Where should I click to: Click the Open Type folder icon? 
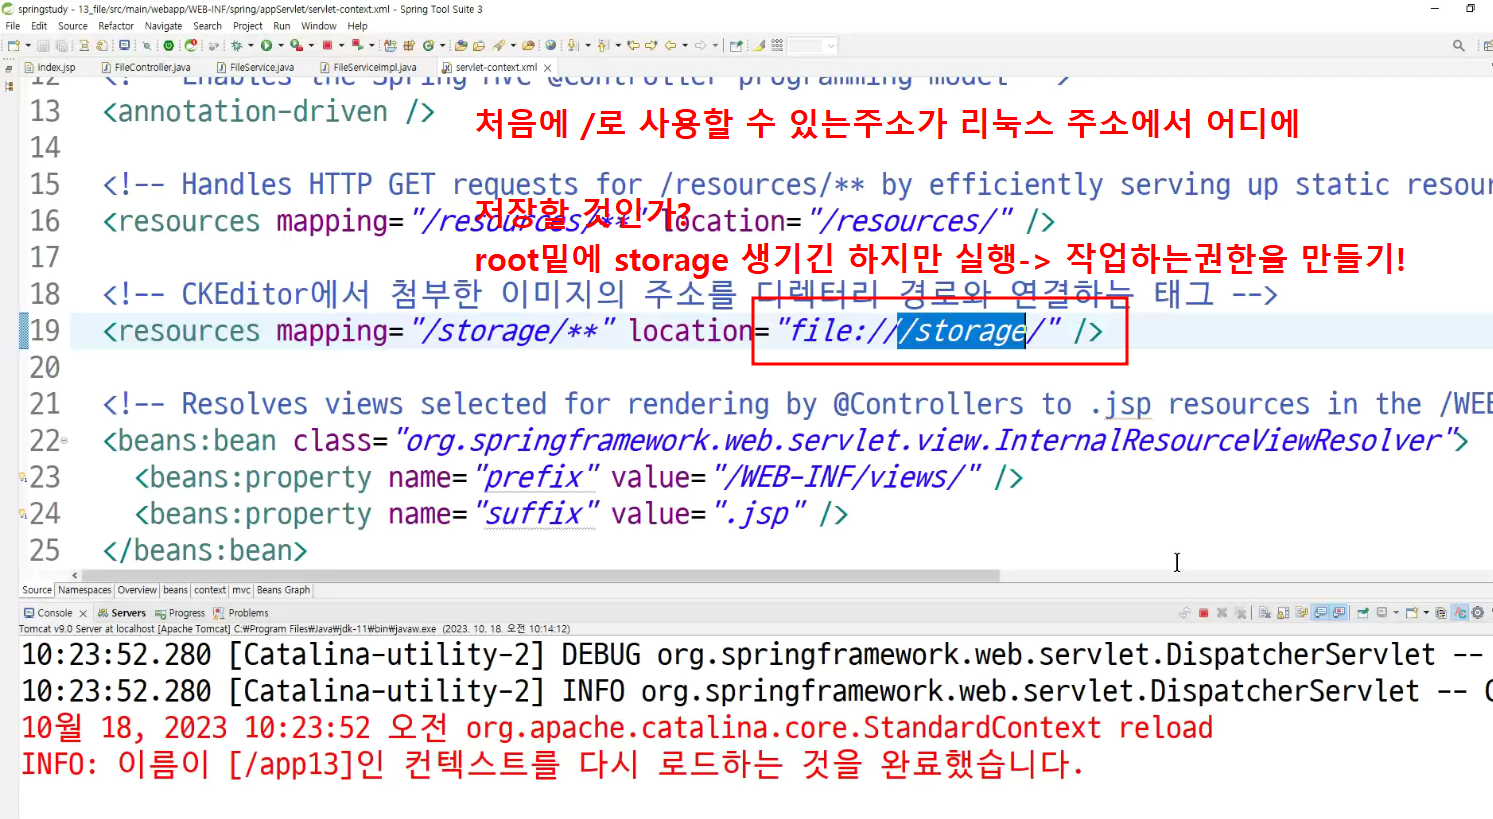(461, 45)
